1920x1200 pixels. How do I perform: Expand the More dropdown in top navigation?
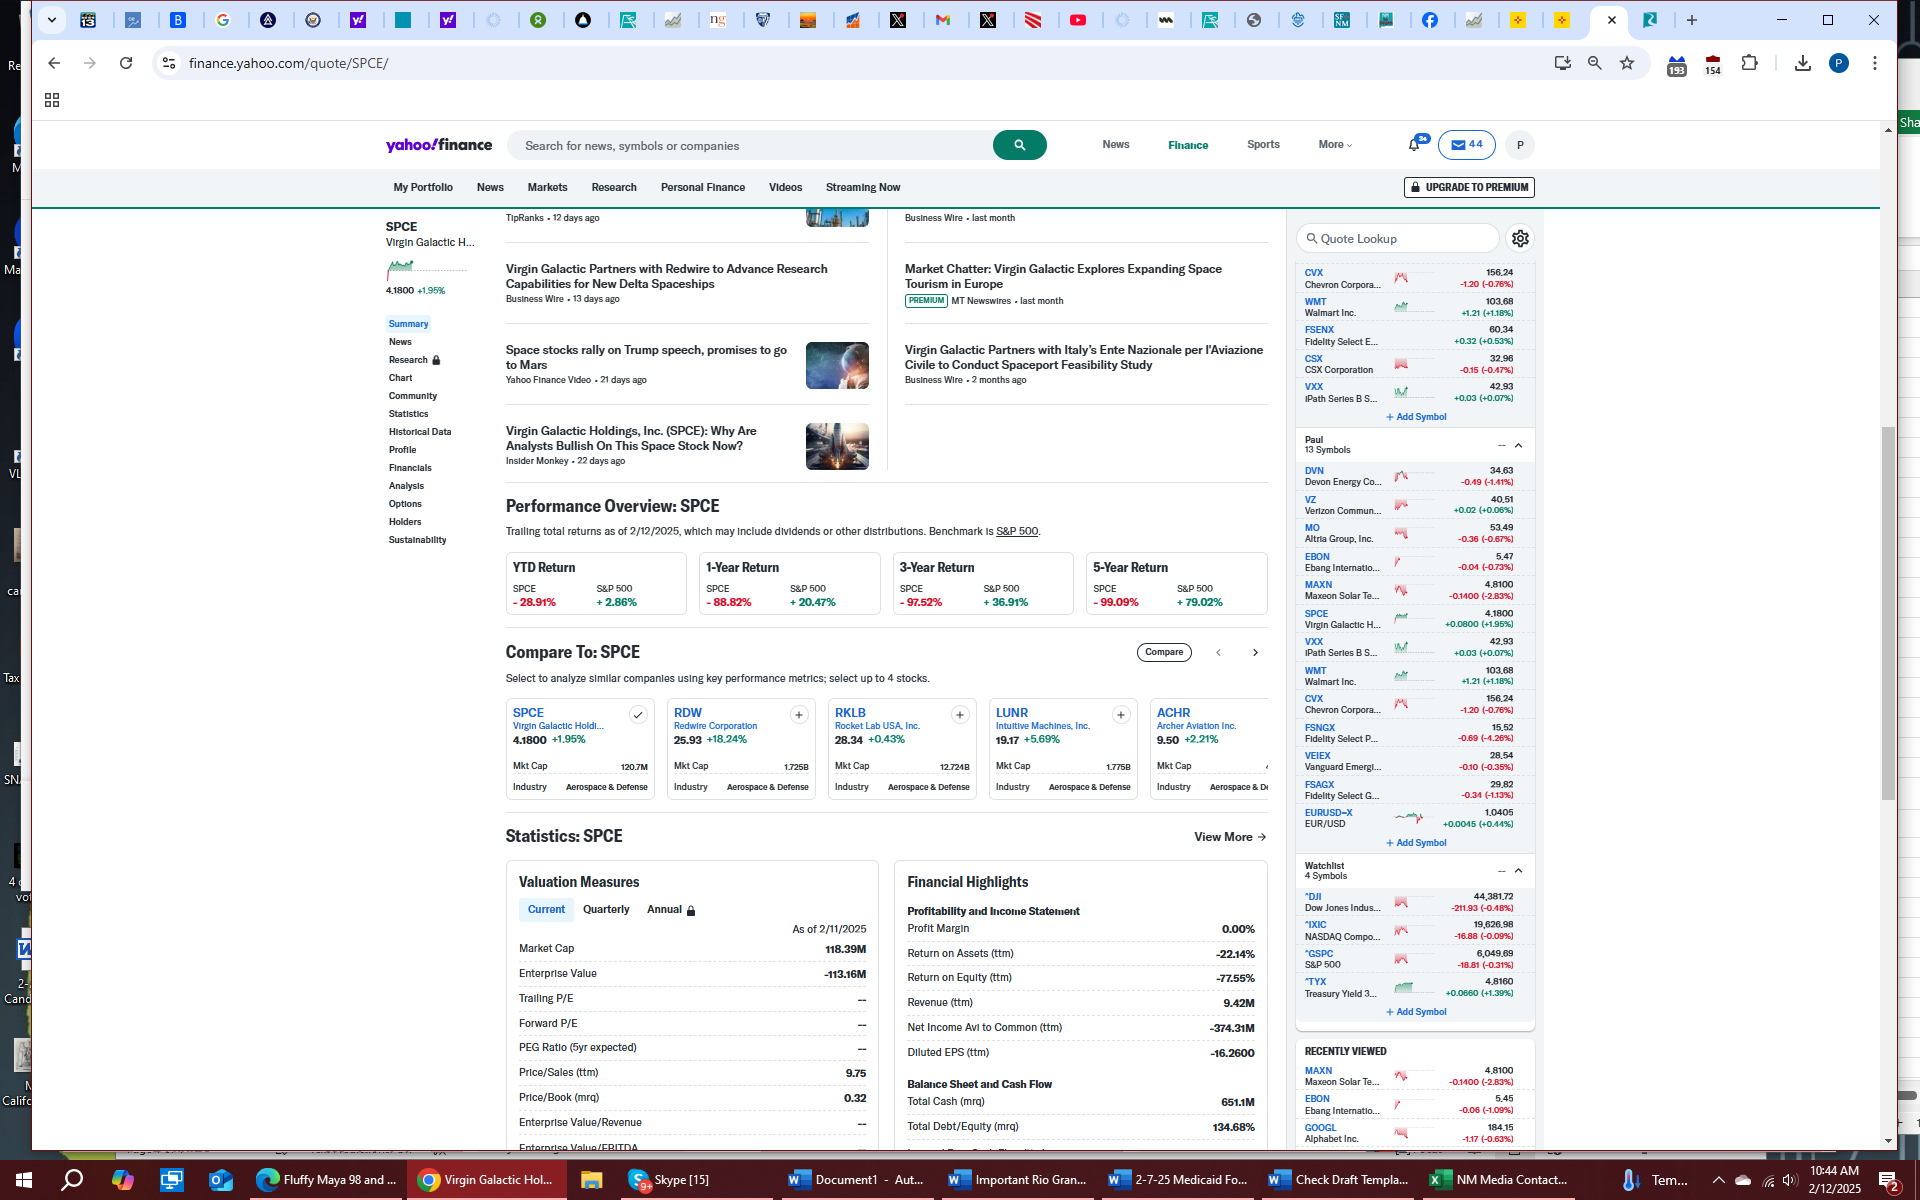click(x=1335, y=145)
